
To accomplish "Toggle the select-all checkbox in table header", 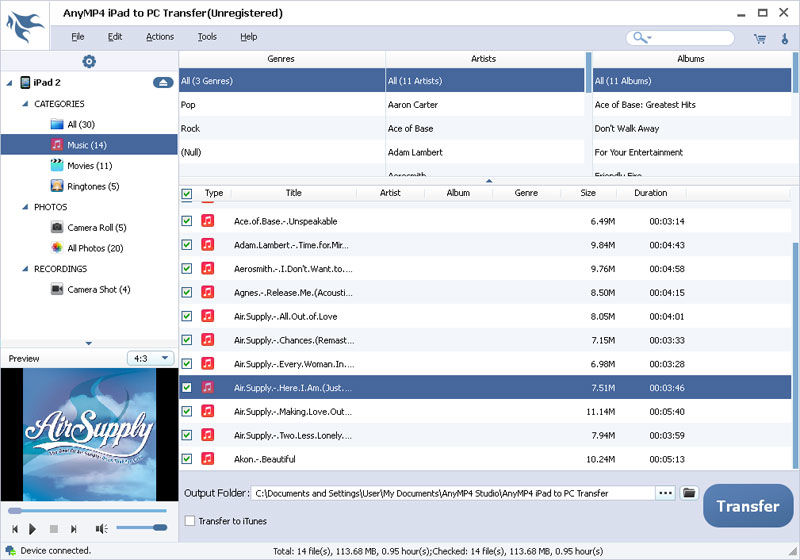I will [x=187, y=194].
